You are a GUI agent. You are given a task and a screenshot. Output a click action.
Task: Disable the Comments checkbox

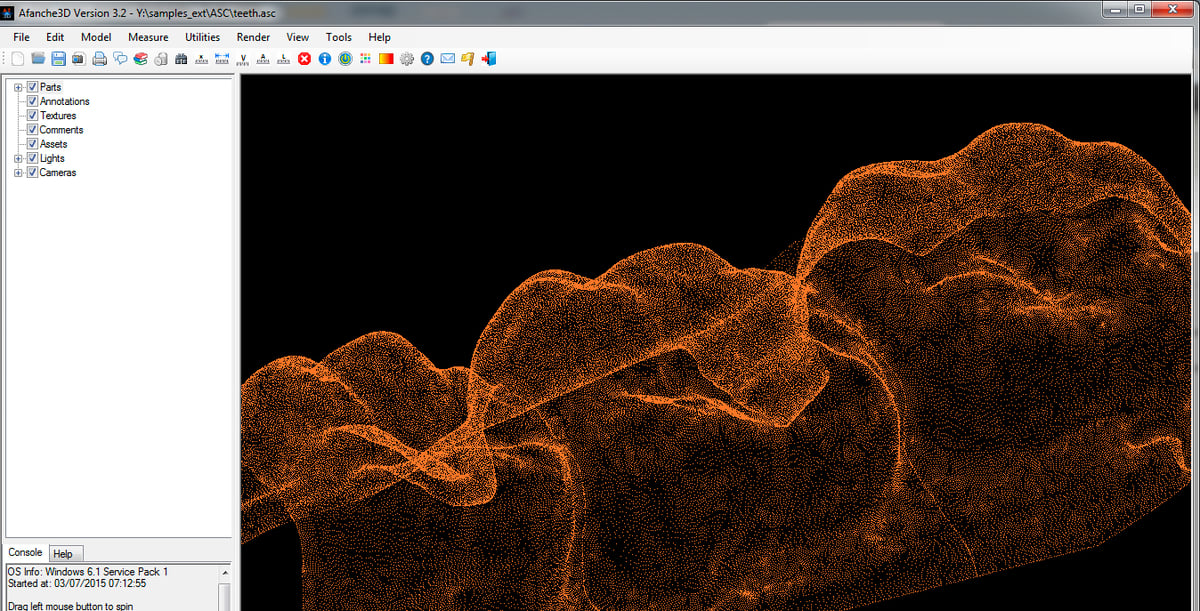click(33, 130)
